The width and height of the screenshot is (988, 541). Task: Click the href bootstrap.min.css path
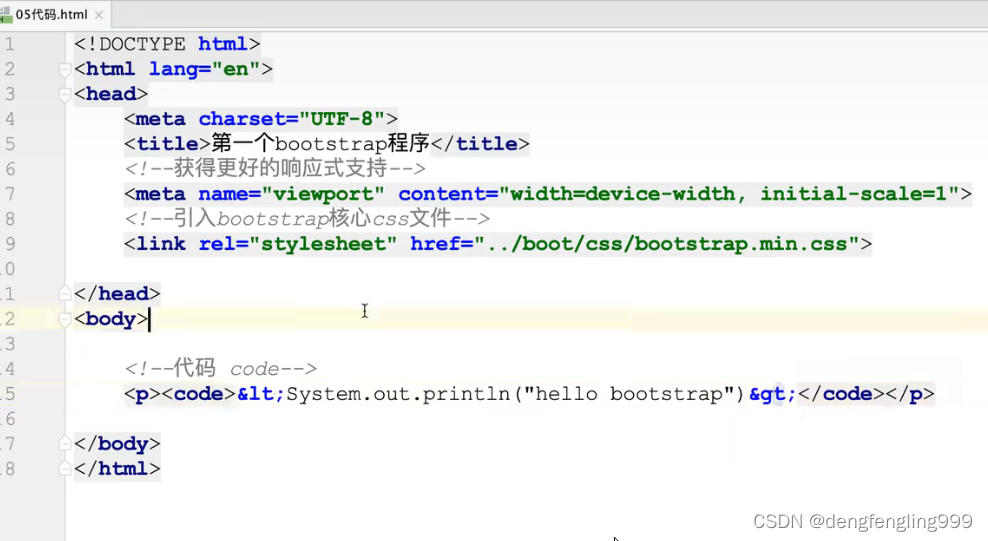[667, 244]
